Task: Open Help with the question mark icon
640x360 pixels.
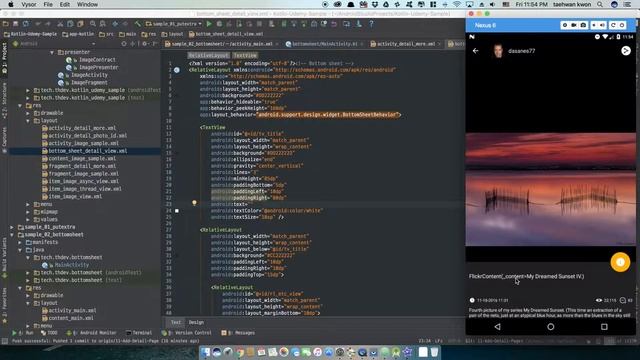Action: 371,24
